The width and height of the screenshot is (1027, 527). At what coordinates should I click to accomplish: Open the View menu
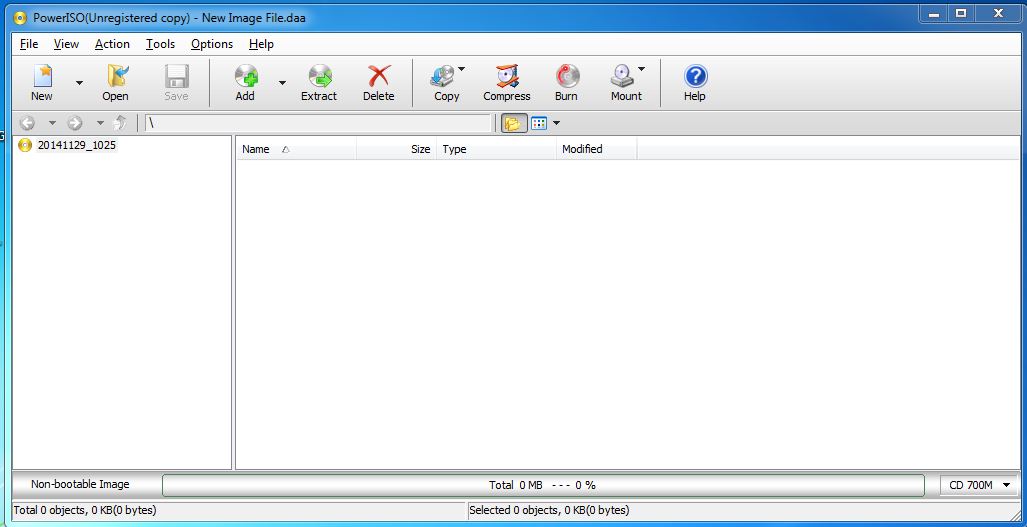tap(66, 44)
